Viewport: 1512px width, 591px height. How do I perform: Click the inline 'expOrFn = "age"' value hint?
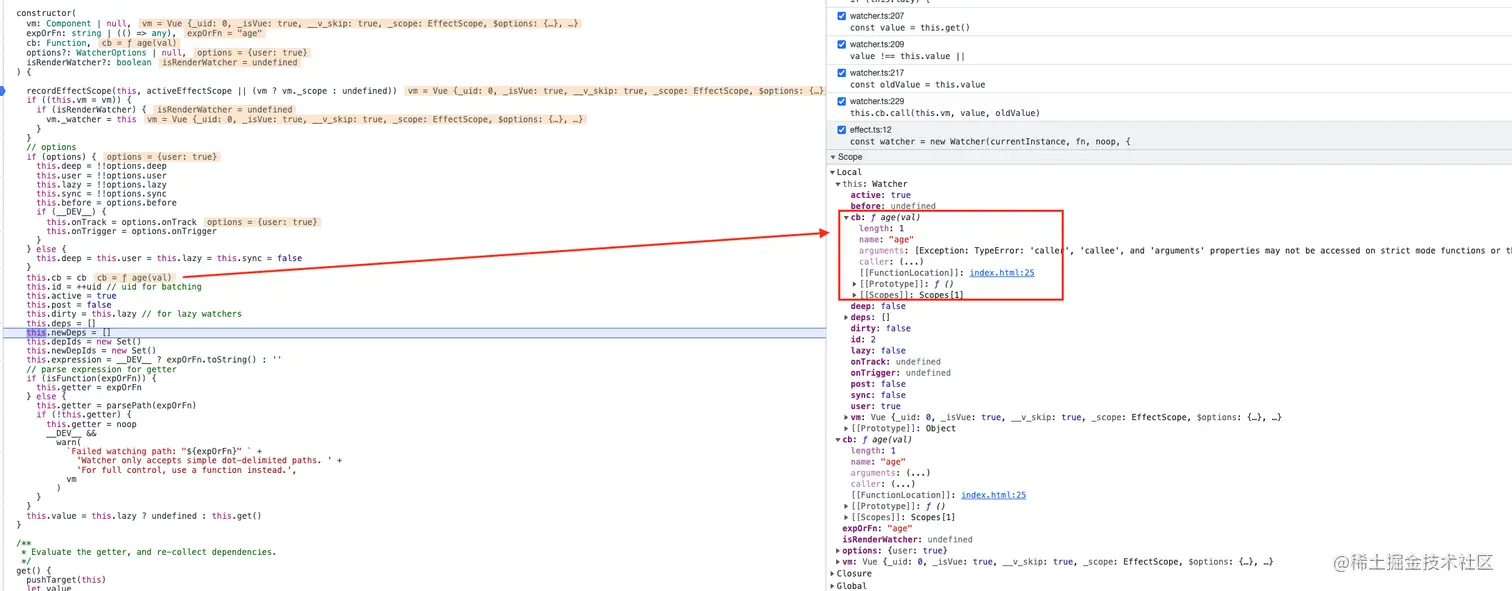pos(226,33)
